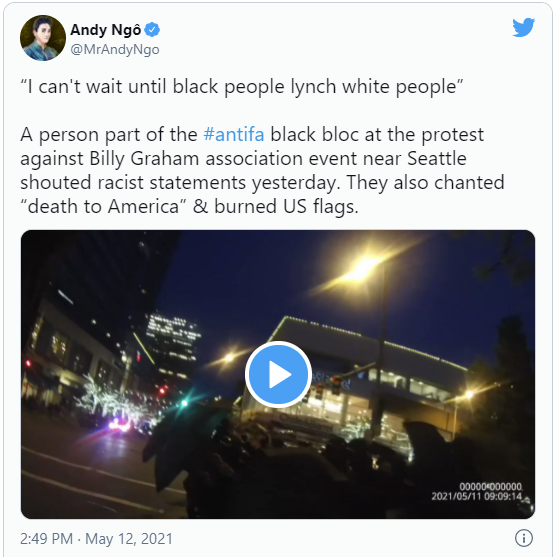Click the "death to America" text line

(x=189, y=206)
